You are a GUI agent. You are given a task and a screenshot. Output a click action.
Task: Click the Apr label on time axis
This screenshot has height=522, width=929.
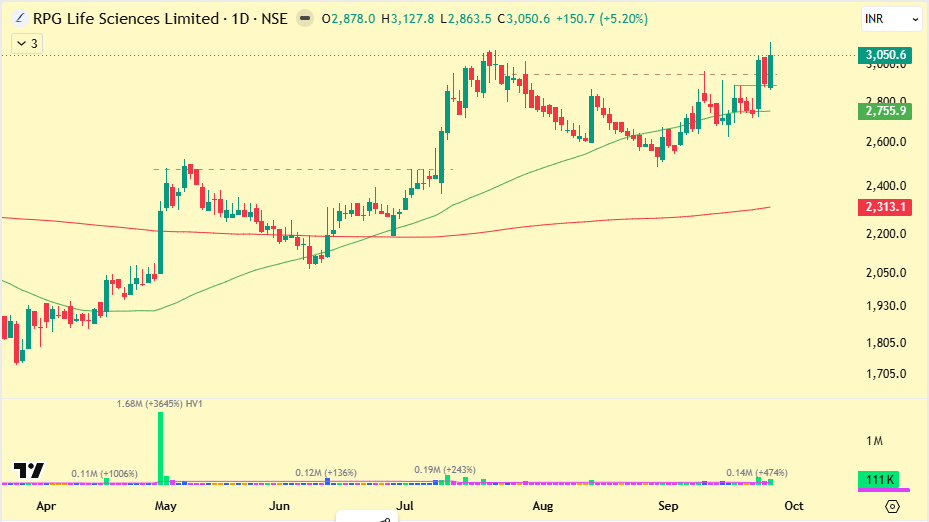(46, 506)
